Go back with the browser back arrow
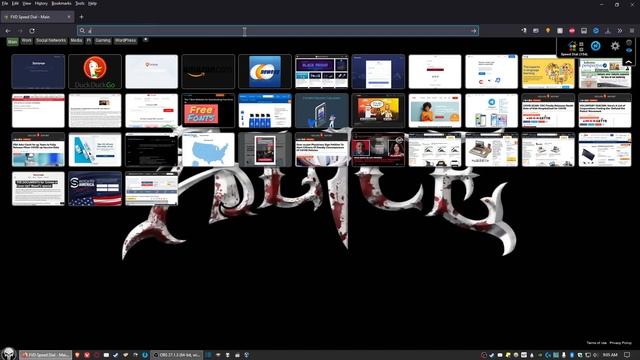This screenshot has width=640, height=360. tap(8, 31)
